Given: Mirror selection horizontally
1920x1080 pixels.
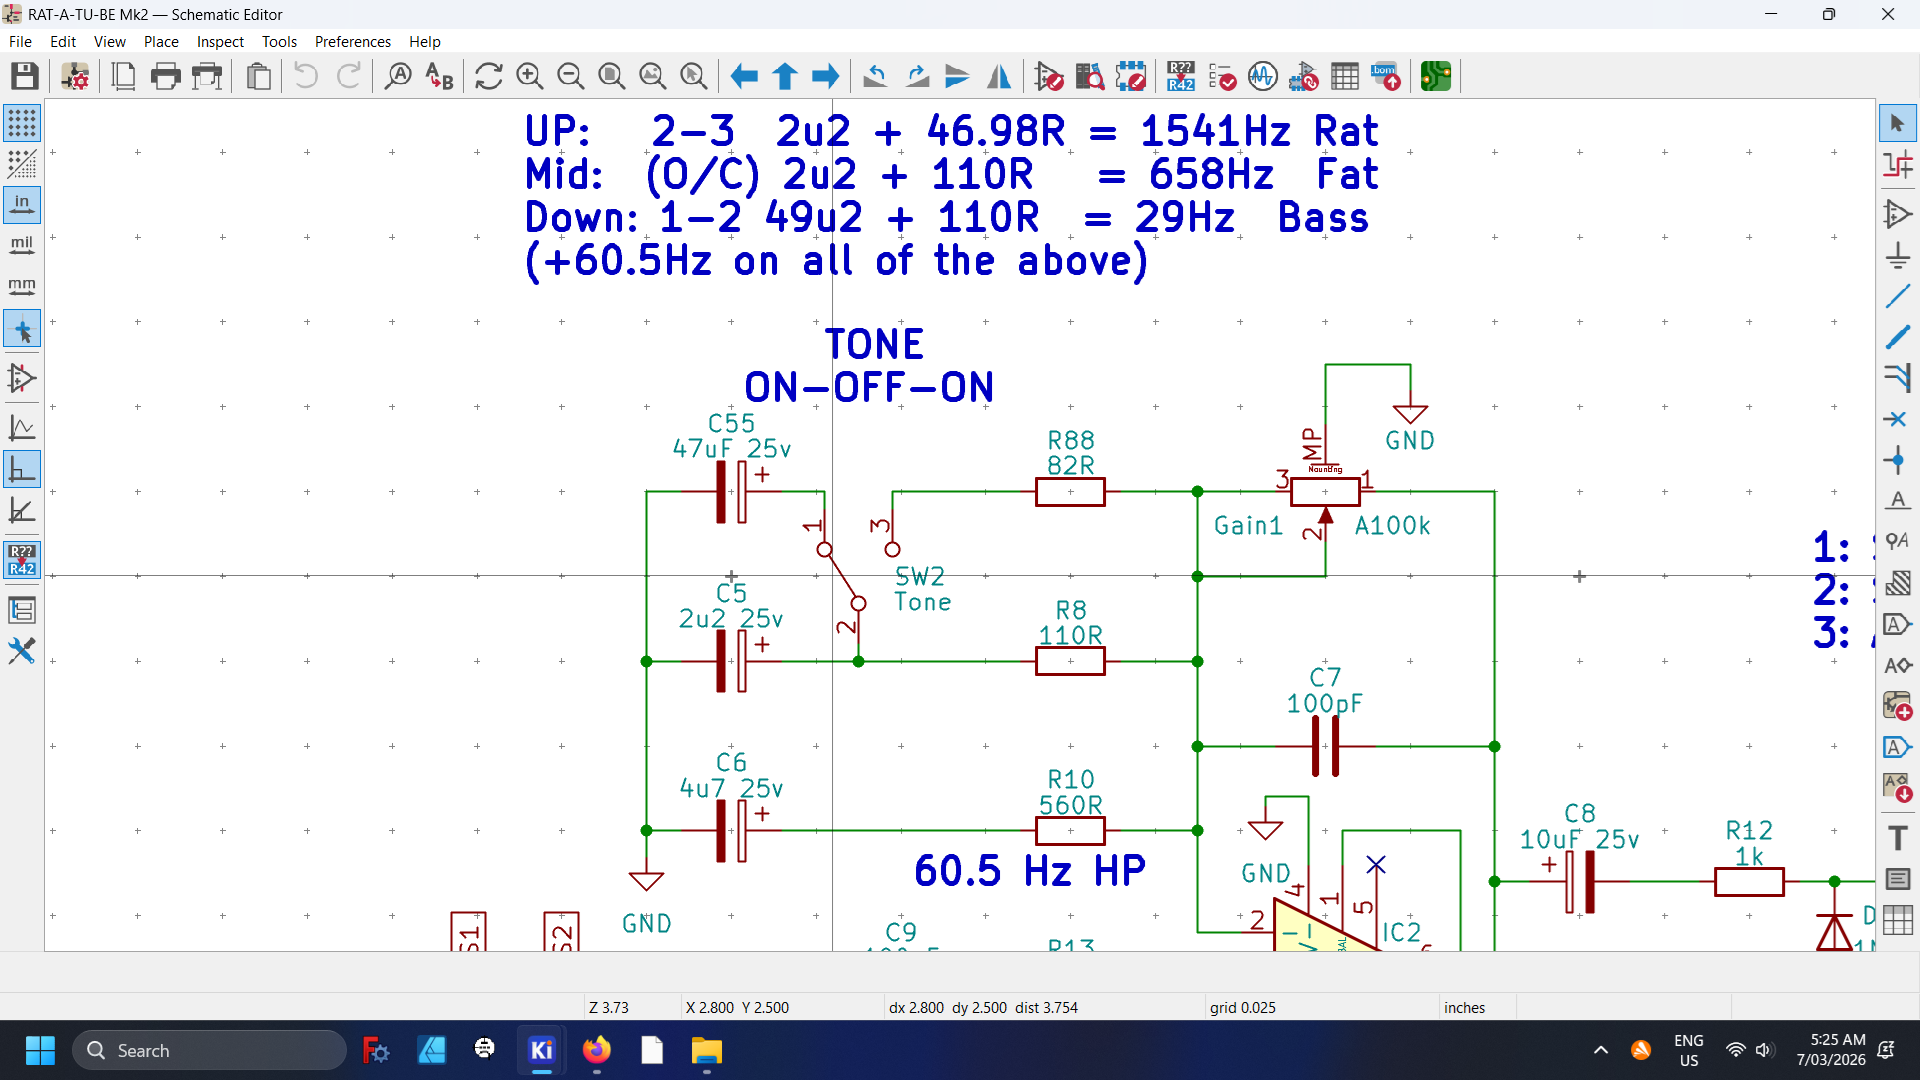Looking at the screenshot, I should (999, 76).
